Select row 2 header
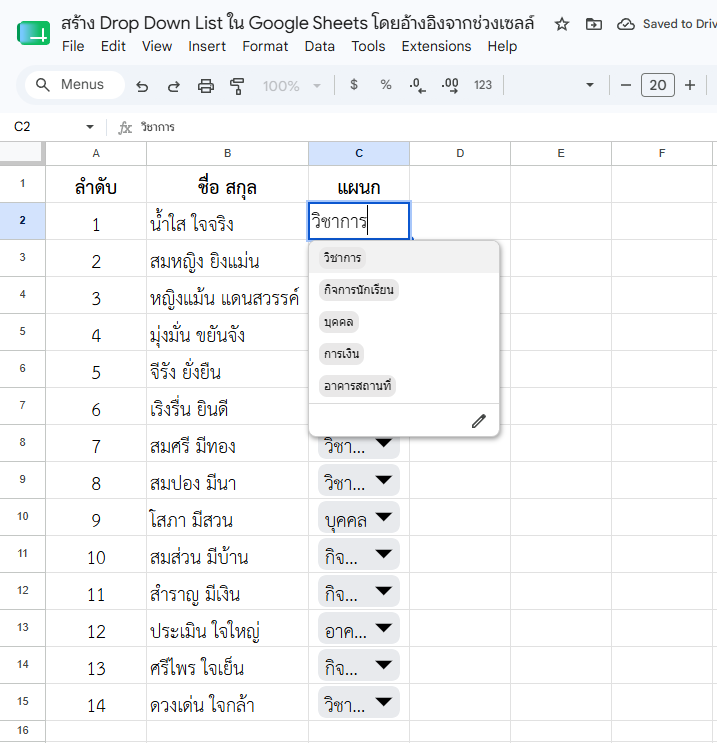Image resolution: width=717 pixels, height=743 pixels. click(22, 221)
